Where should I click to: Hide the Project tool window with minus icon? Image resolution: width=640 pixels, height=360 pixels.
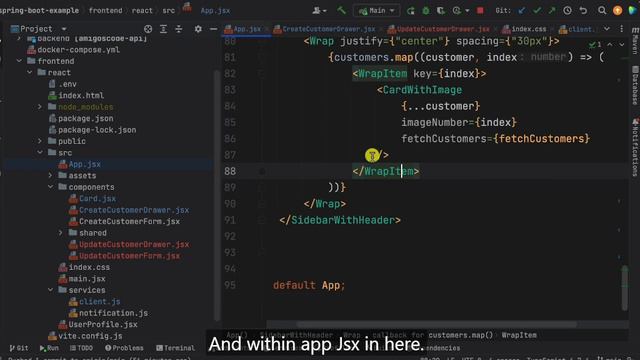click(x=213, y=29)
